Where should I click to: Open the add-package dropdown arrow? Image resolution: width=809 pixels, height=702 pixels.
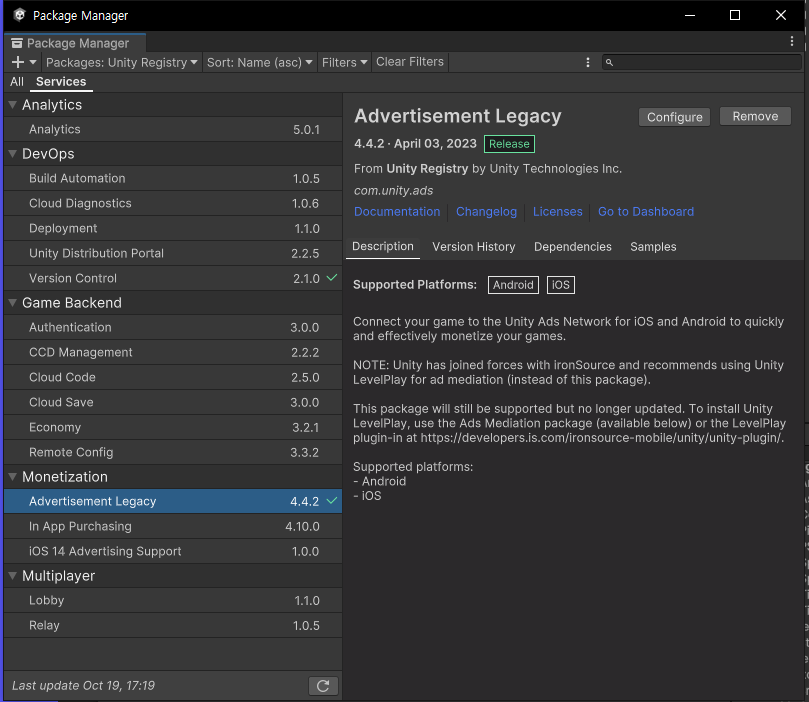(33, 62)
